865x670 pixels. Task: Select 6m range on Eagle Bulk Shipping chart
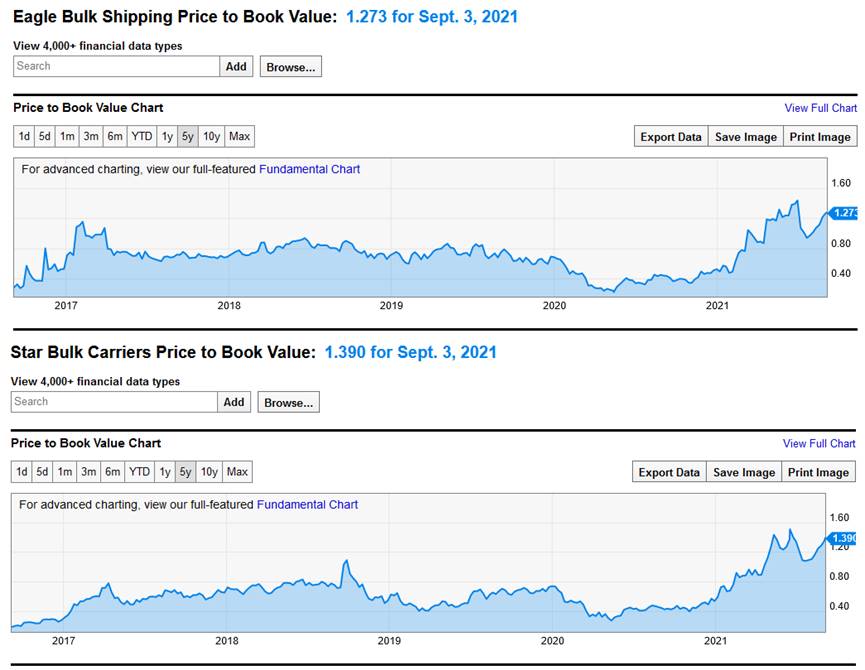(x=115, y=136)
